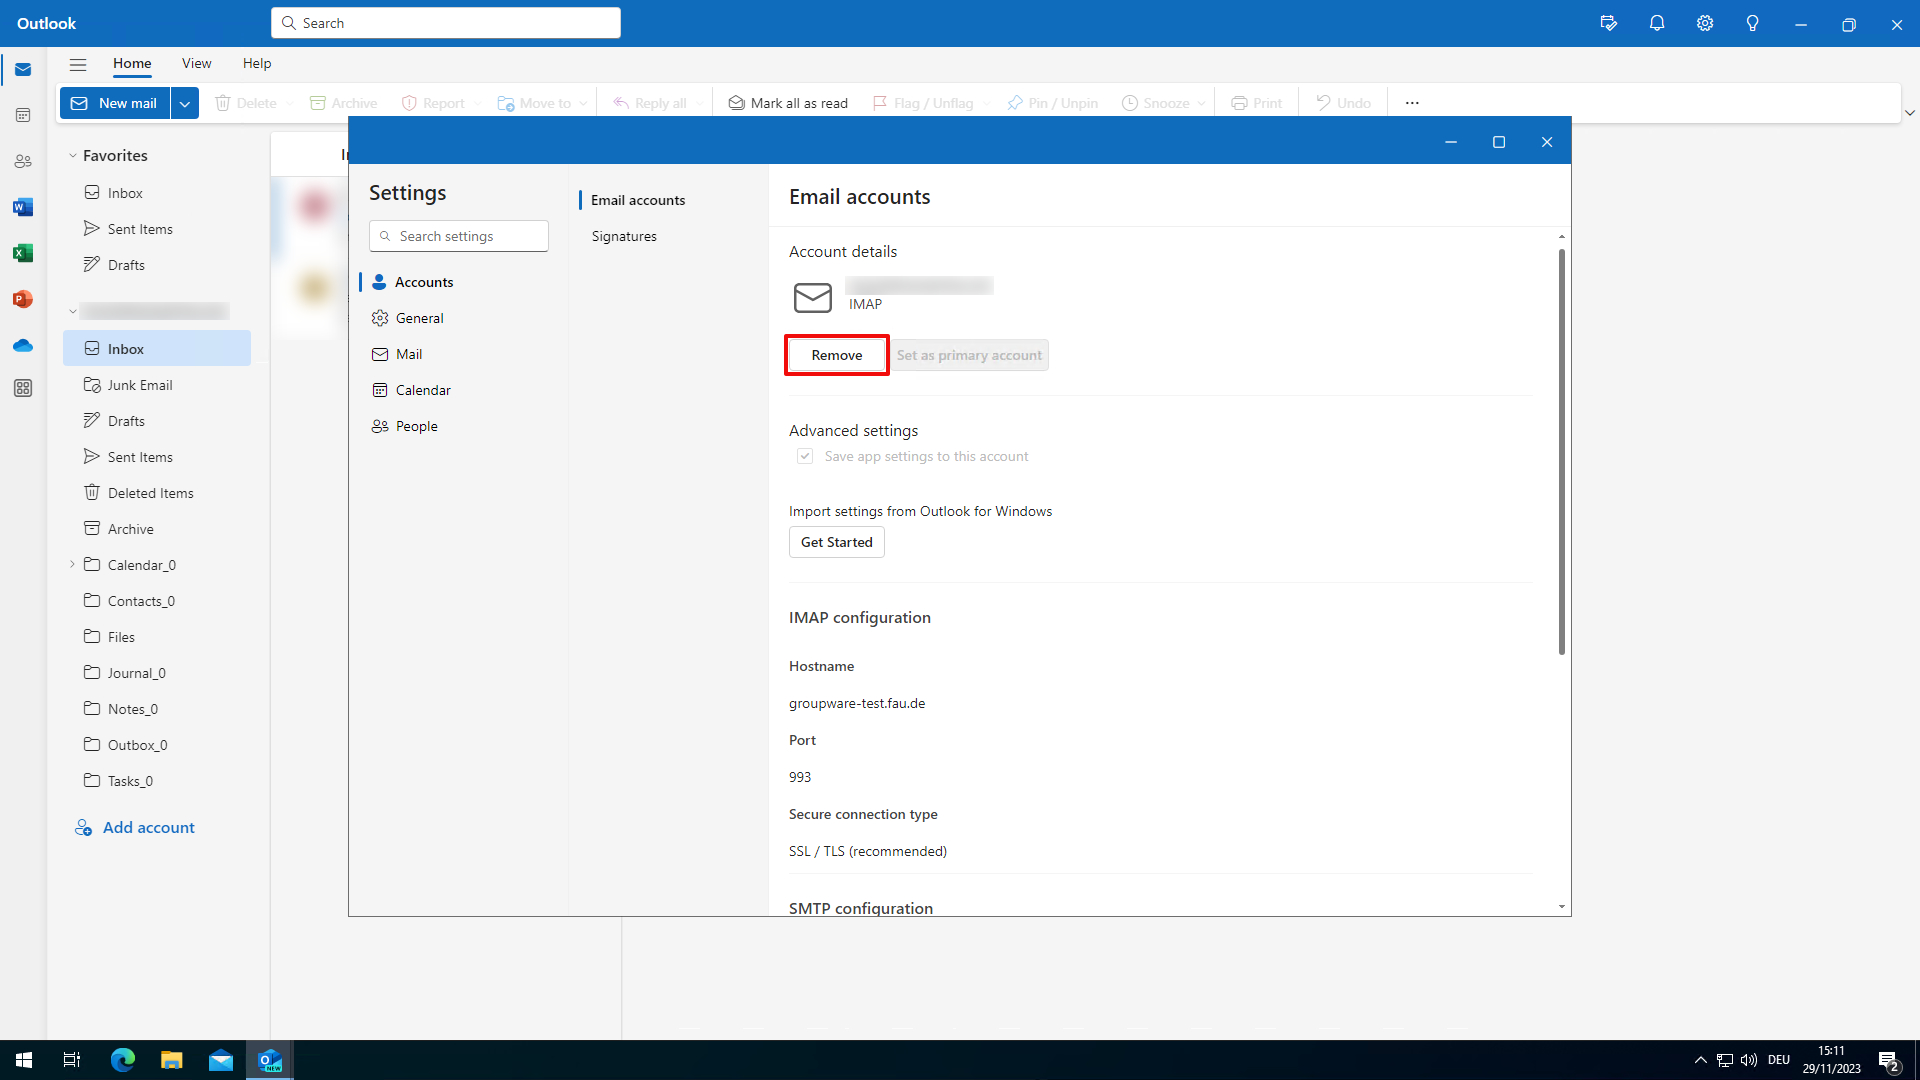Viewport: 1920px width, 1080px height.
Task: Open OneDrive from the app rail
Action: point(23,345)
